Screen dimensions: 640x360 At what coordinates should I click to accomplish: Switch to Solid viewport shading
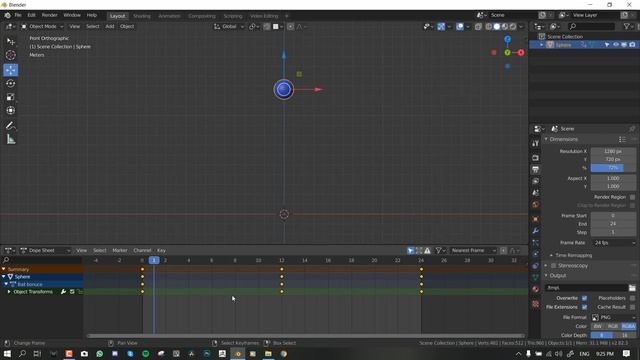(x=497, y=27)
